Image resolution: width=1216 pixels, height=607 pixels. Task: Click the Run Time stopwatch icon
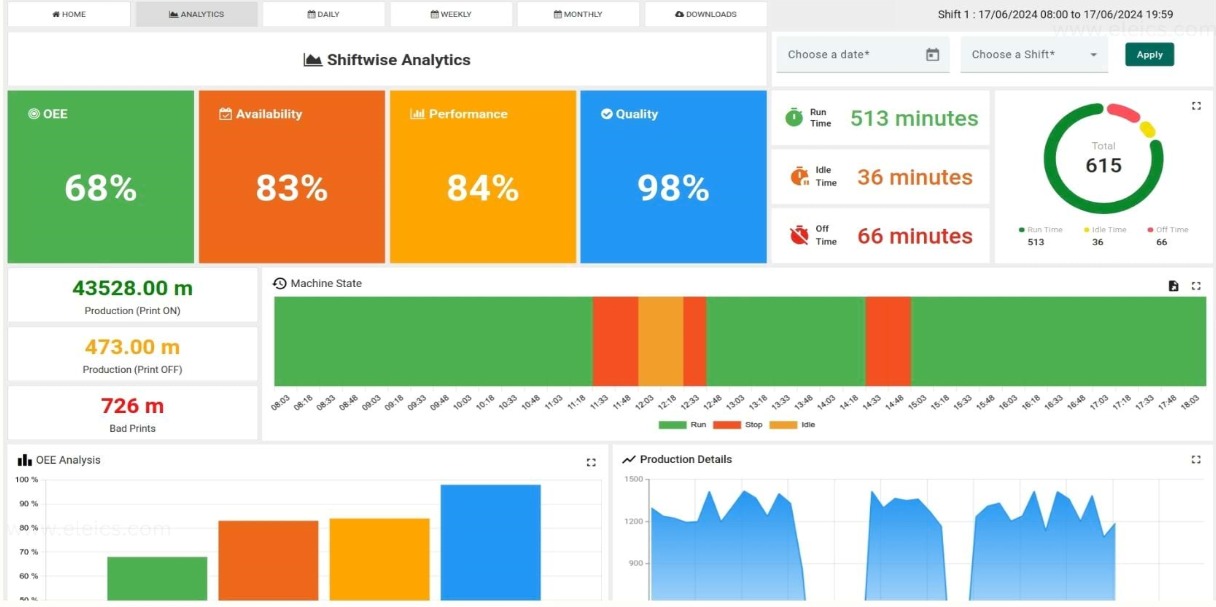pyautogui.click(x=794, y=118)
